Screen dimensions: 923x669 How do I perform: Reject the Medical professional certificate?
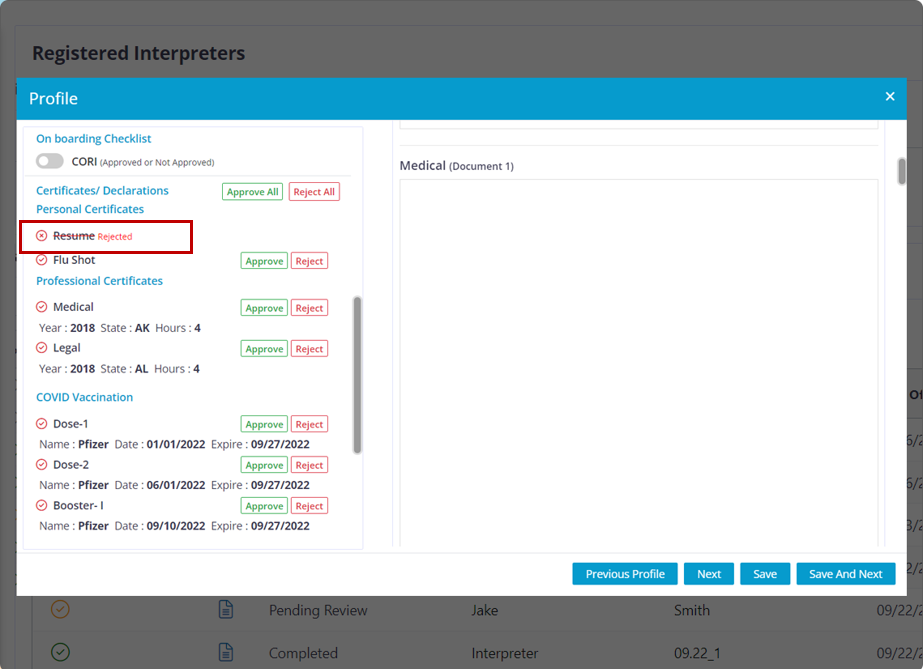coord(309,308)
